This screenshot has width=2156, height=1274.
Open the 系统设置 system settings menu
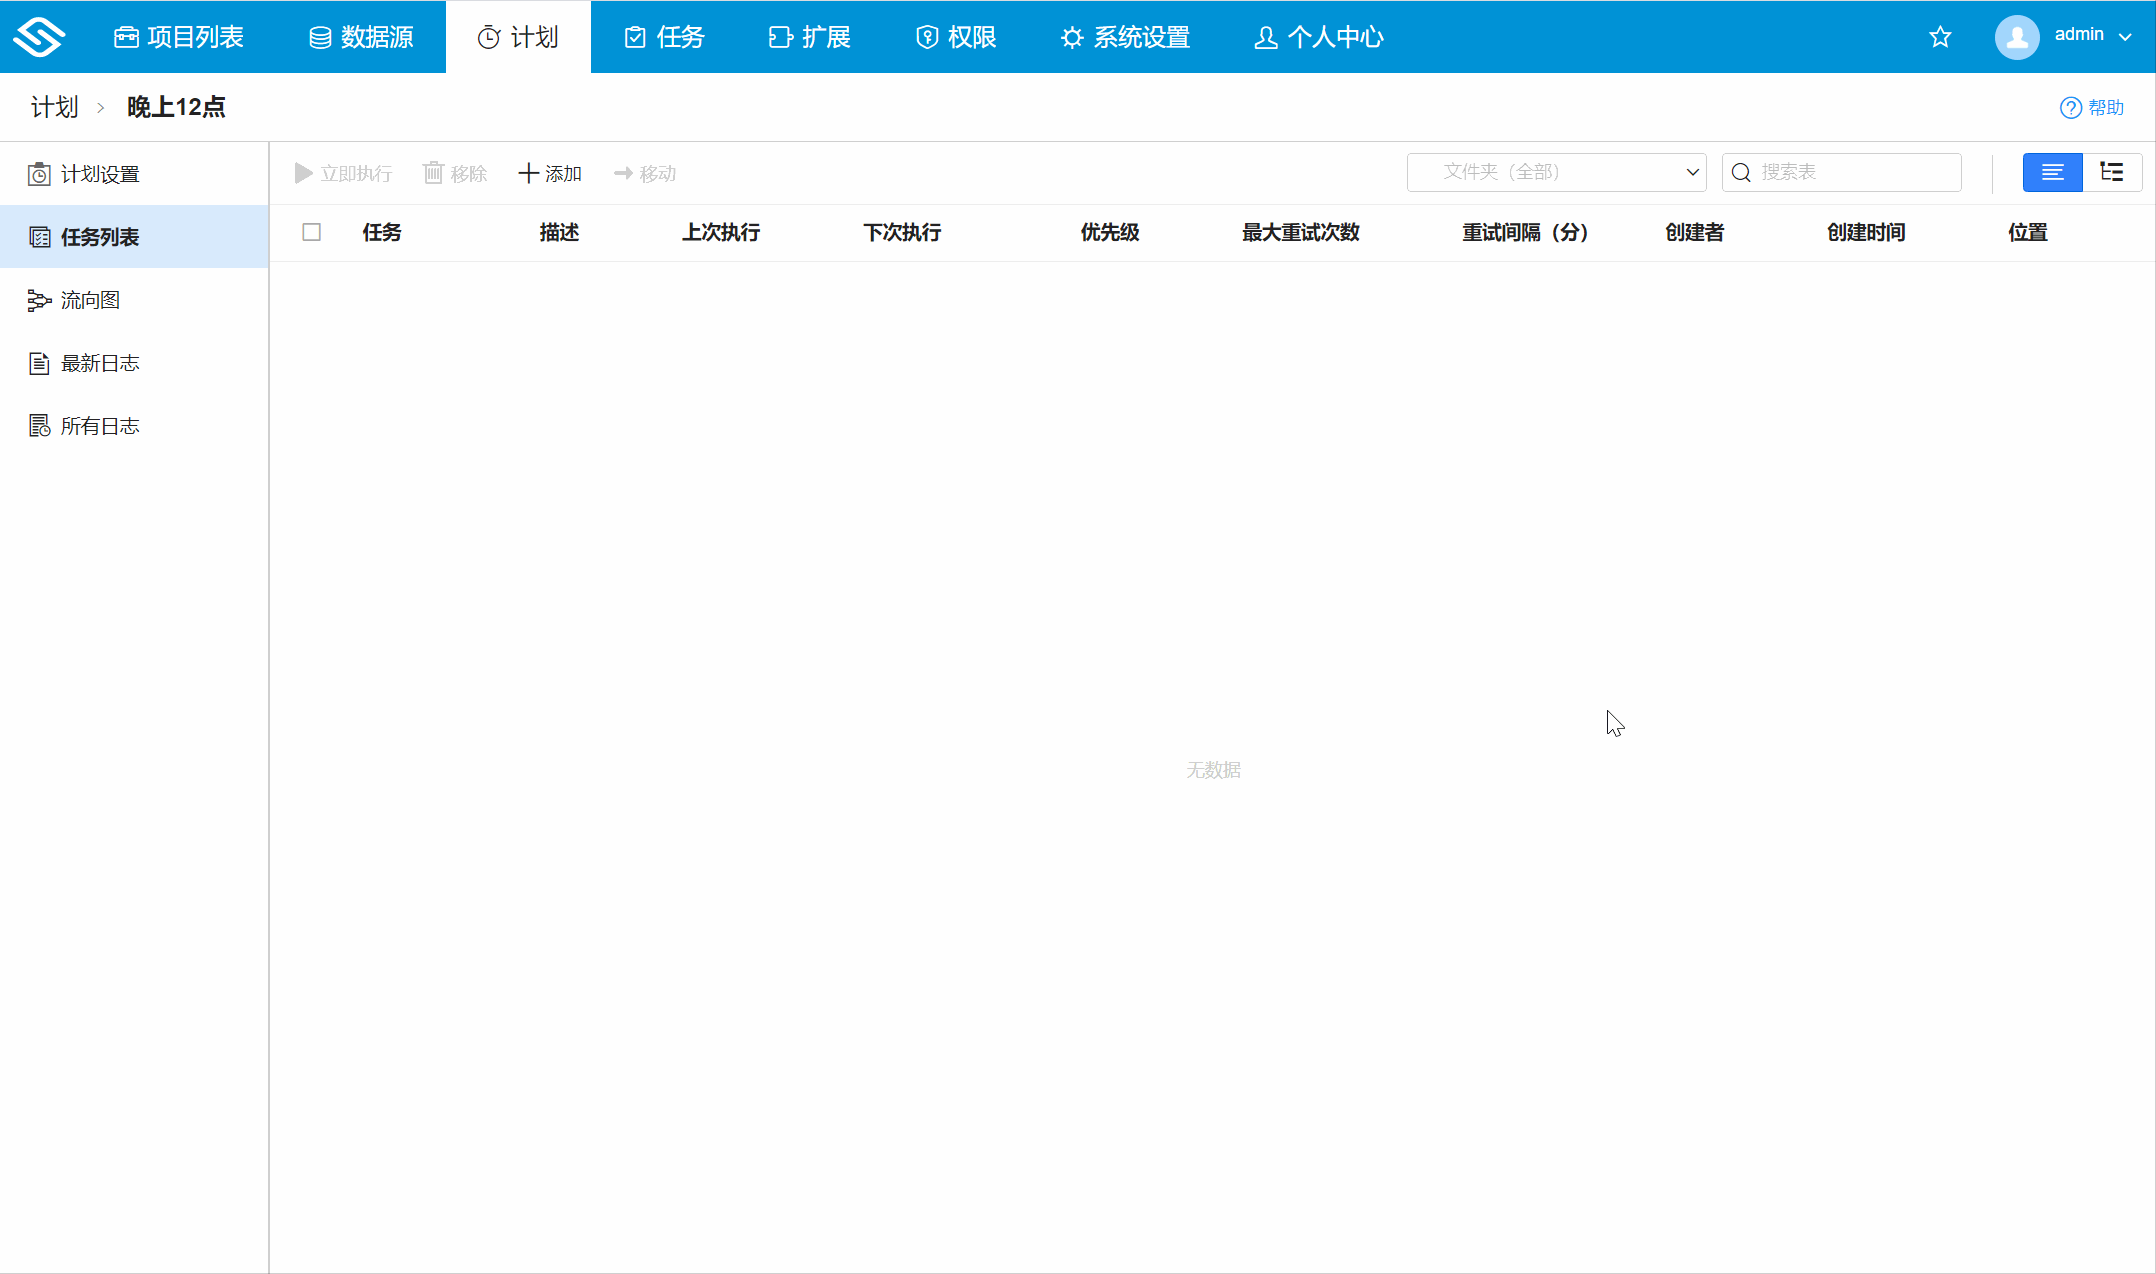tap(1124, 37)
